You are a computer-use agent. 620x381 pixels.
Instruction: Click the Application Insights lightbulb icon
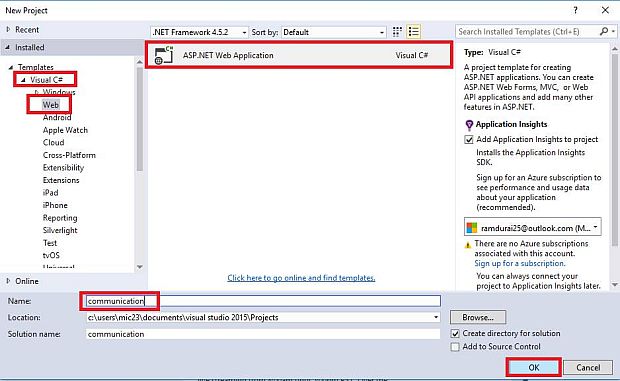coord(469,125)
